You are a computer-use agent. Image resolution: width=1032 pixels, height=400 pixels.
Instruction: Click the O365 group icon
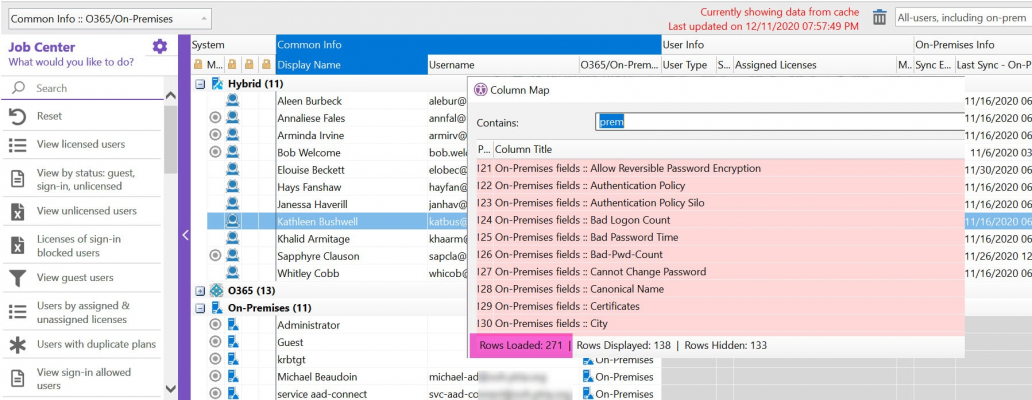pyautogui.click(x=217, y=290)
